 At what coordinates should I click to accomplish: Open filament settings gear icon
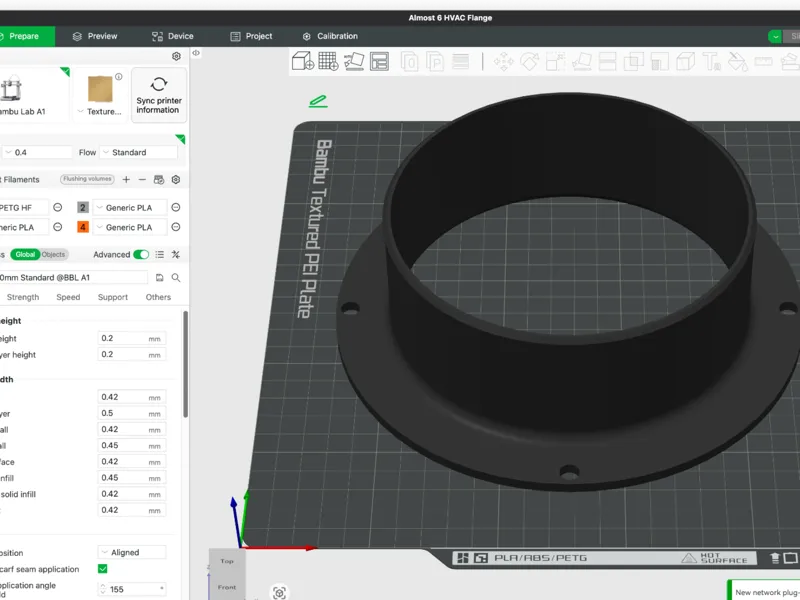(x=176, y=180)
